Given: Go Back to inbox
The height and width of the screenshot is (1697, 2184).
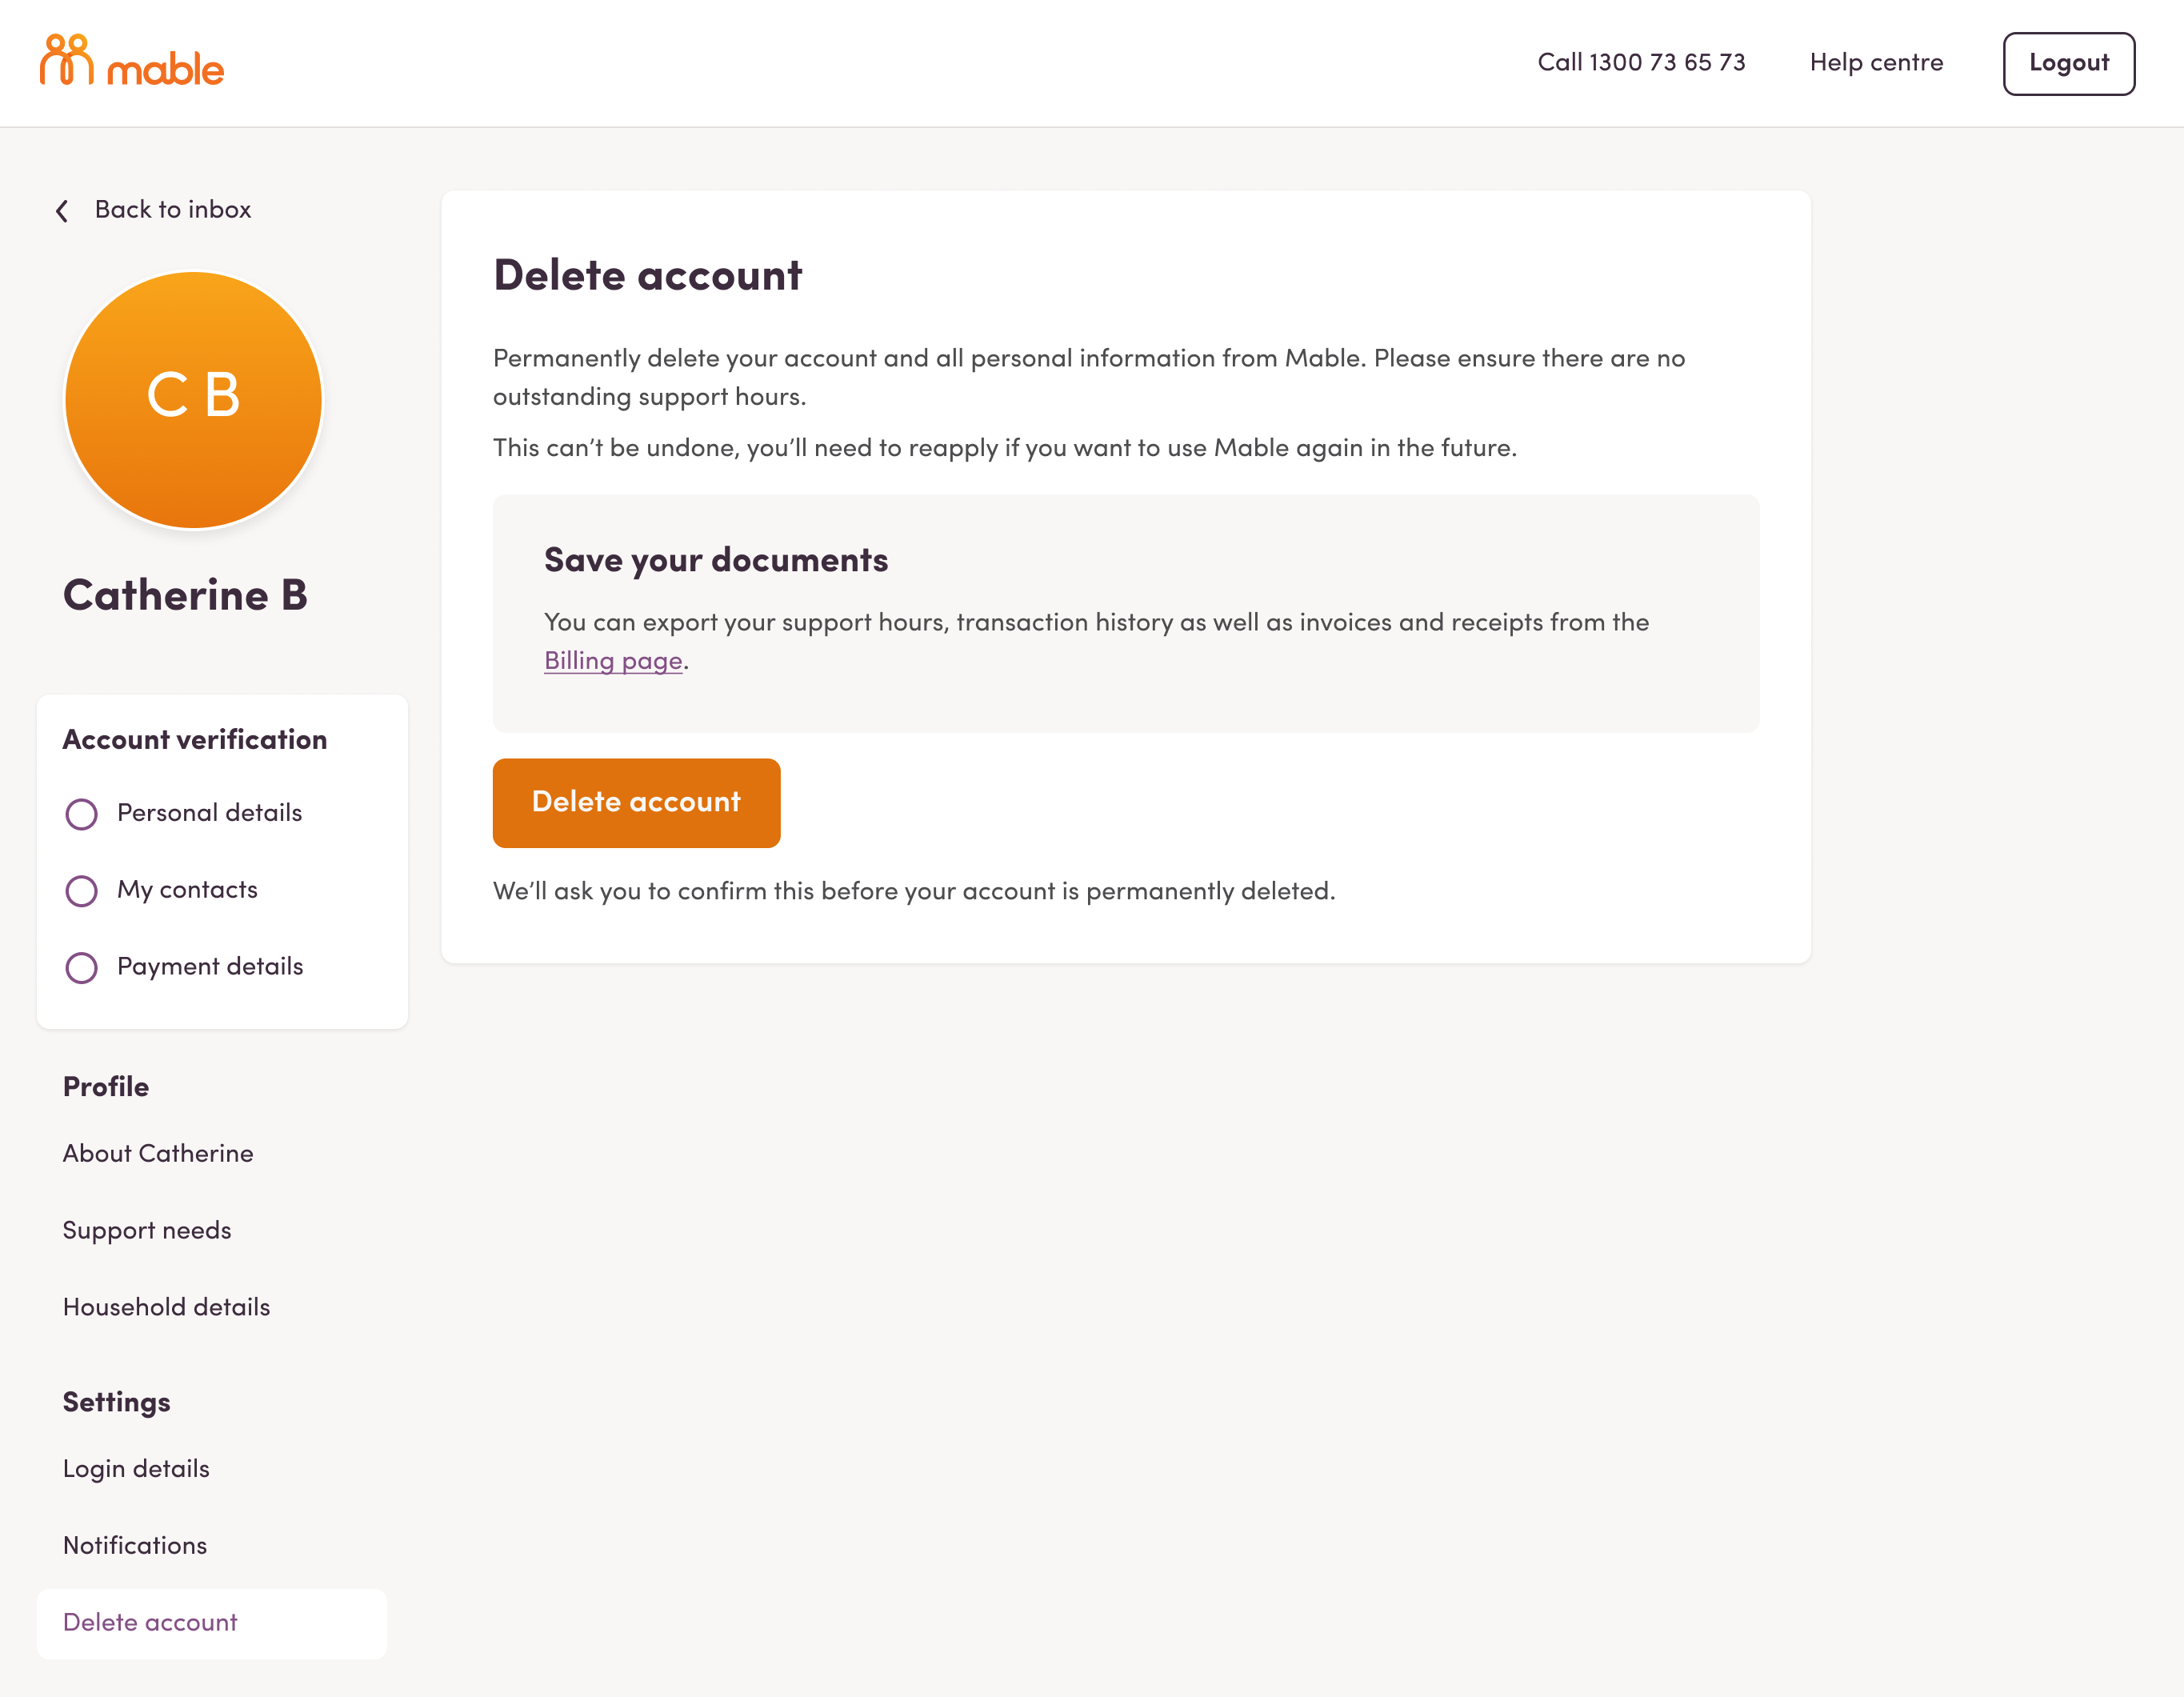Looking at the screenshot, I should (172, 210).
